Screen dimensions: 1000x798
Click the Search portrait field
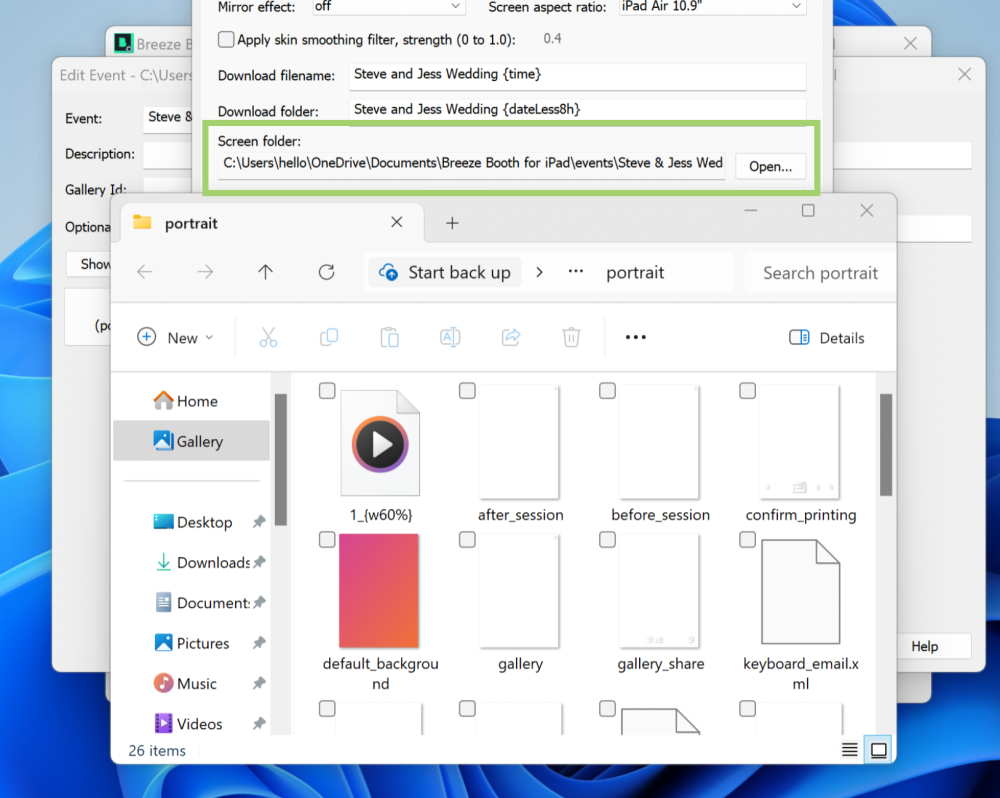tap(820, 273)
